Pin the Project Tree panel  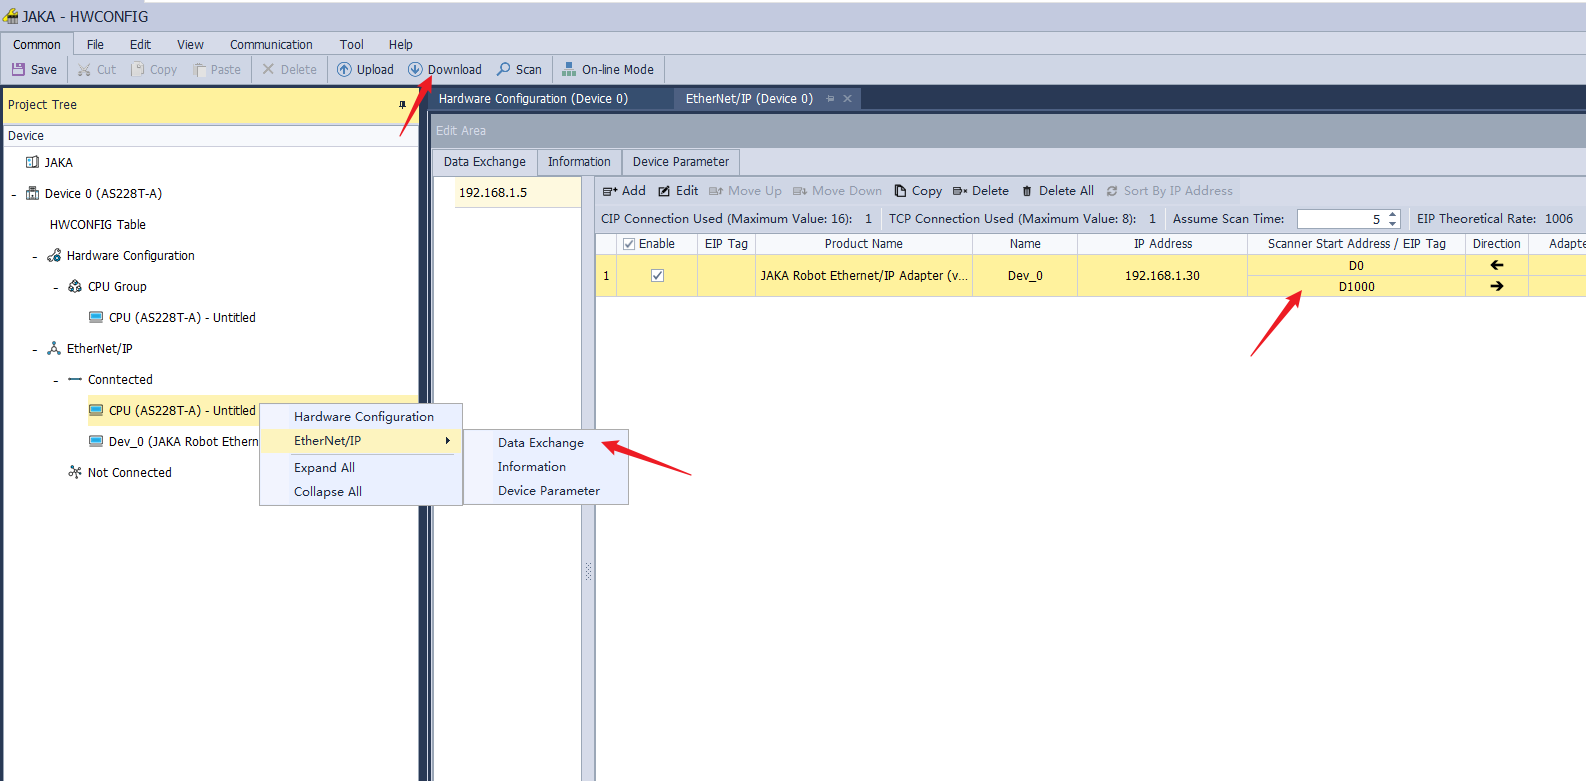[x=402, y=105]
